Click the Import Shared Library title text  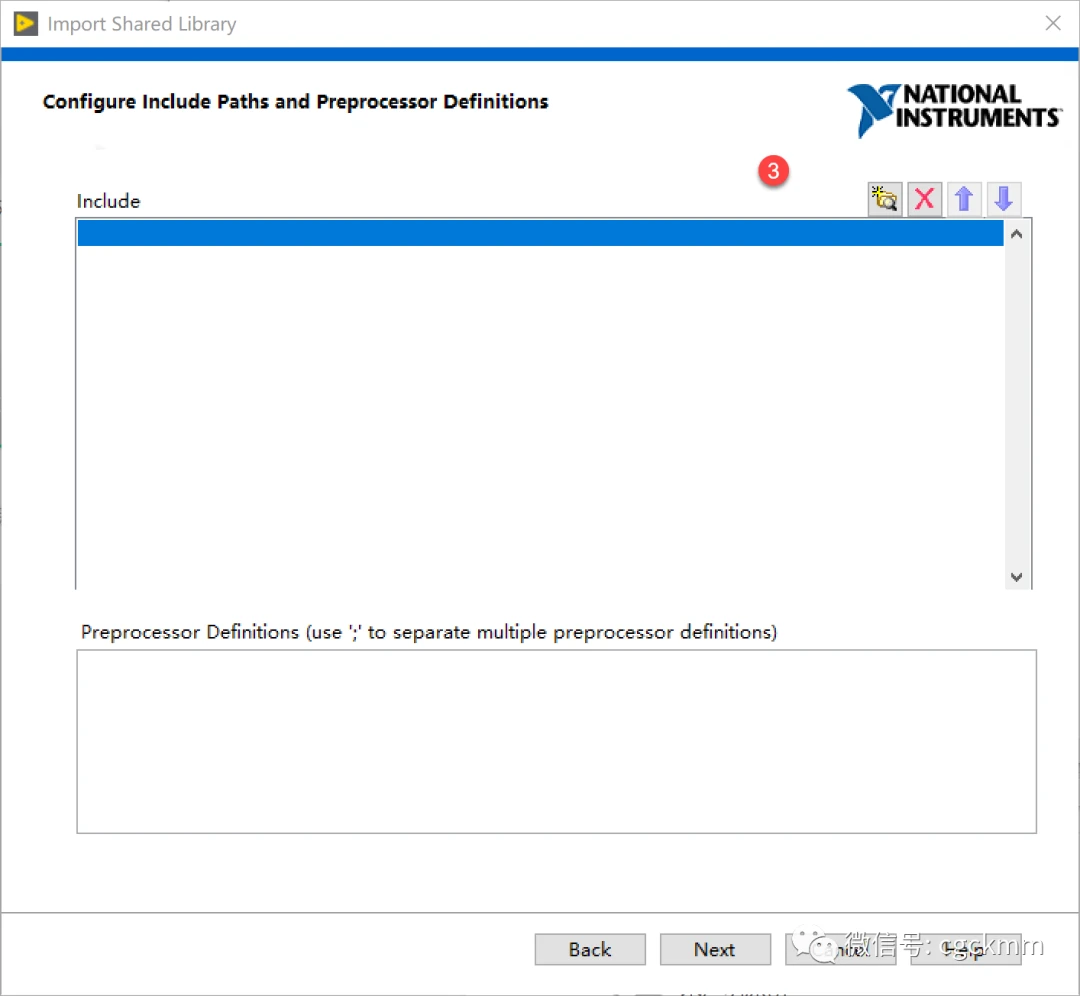click(142, 24)
